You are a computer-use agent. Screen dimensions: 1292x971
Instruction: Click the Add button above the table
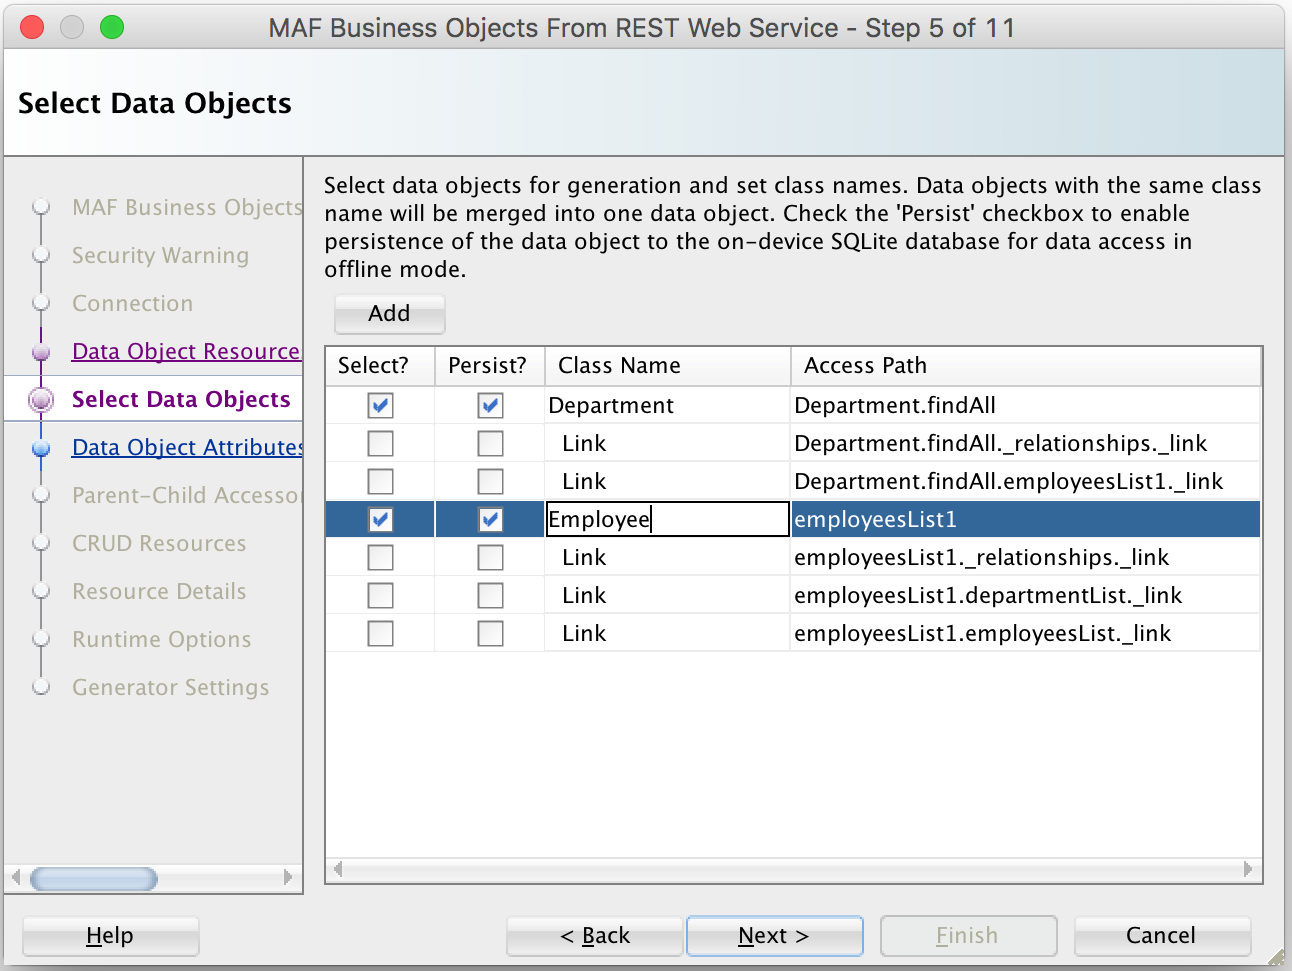[389, 314]
